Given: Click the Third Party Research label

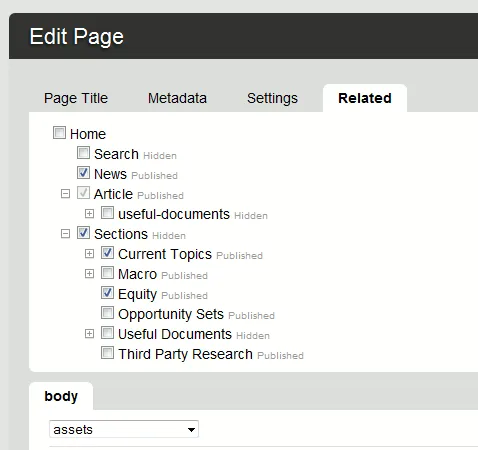Looking at the screenshot, I should (x=186, y=354).
